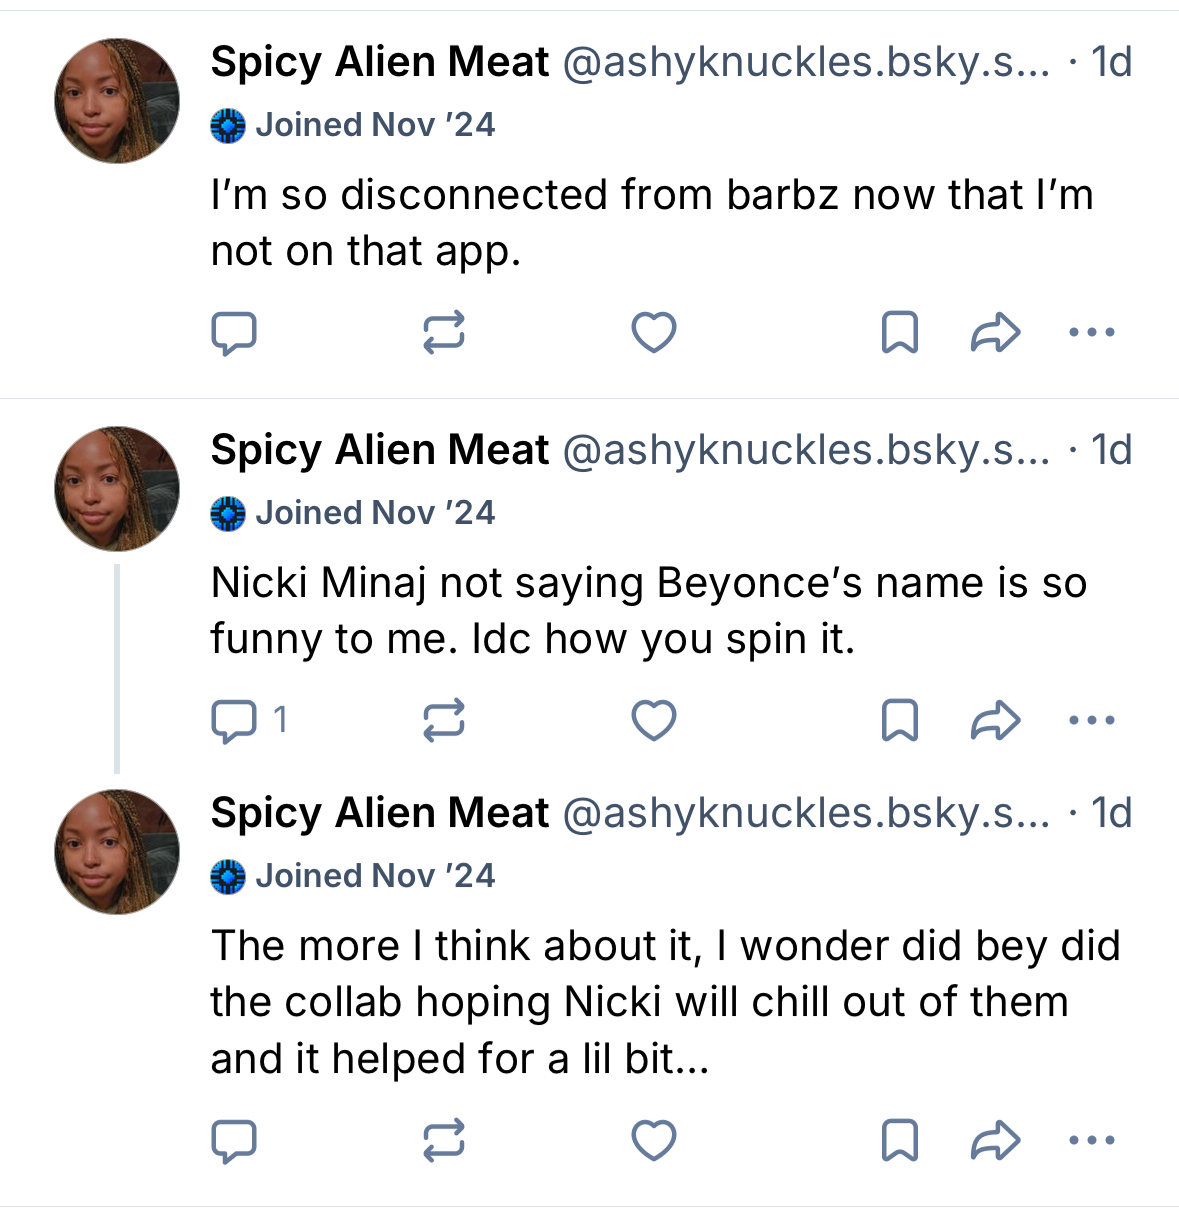Bookmark the 'Nicki Minaj not saying' post

click(x=900, y=721)
